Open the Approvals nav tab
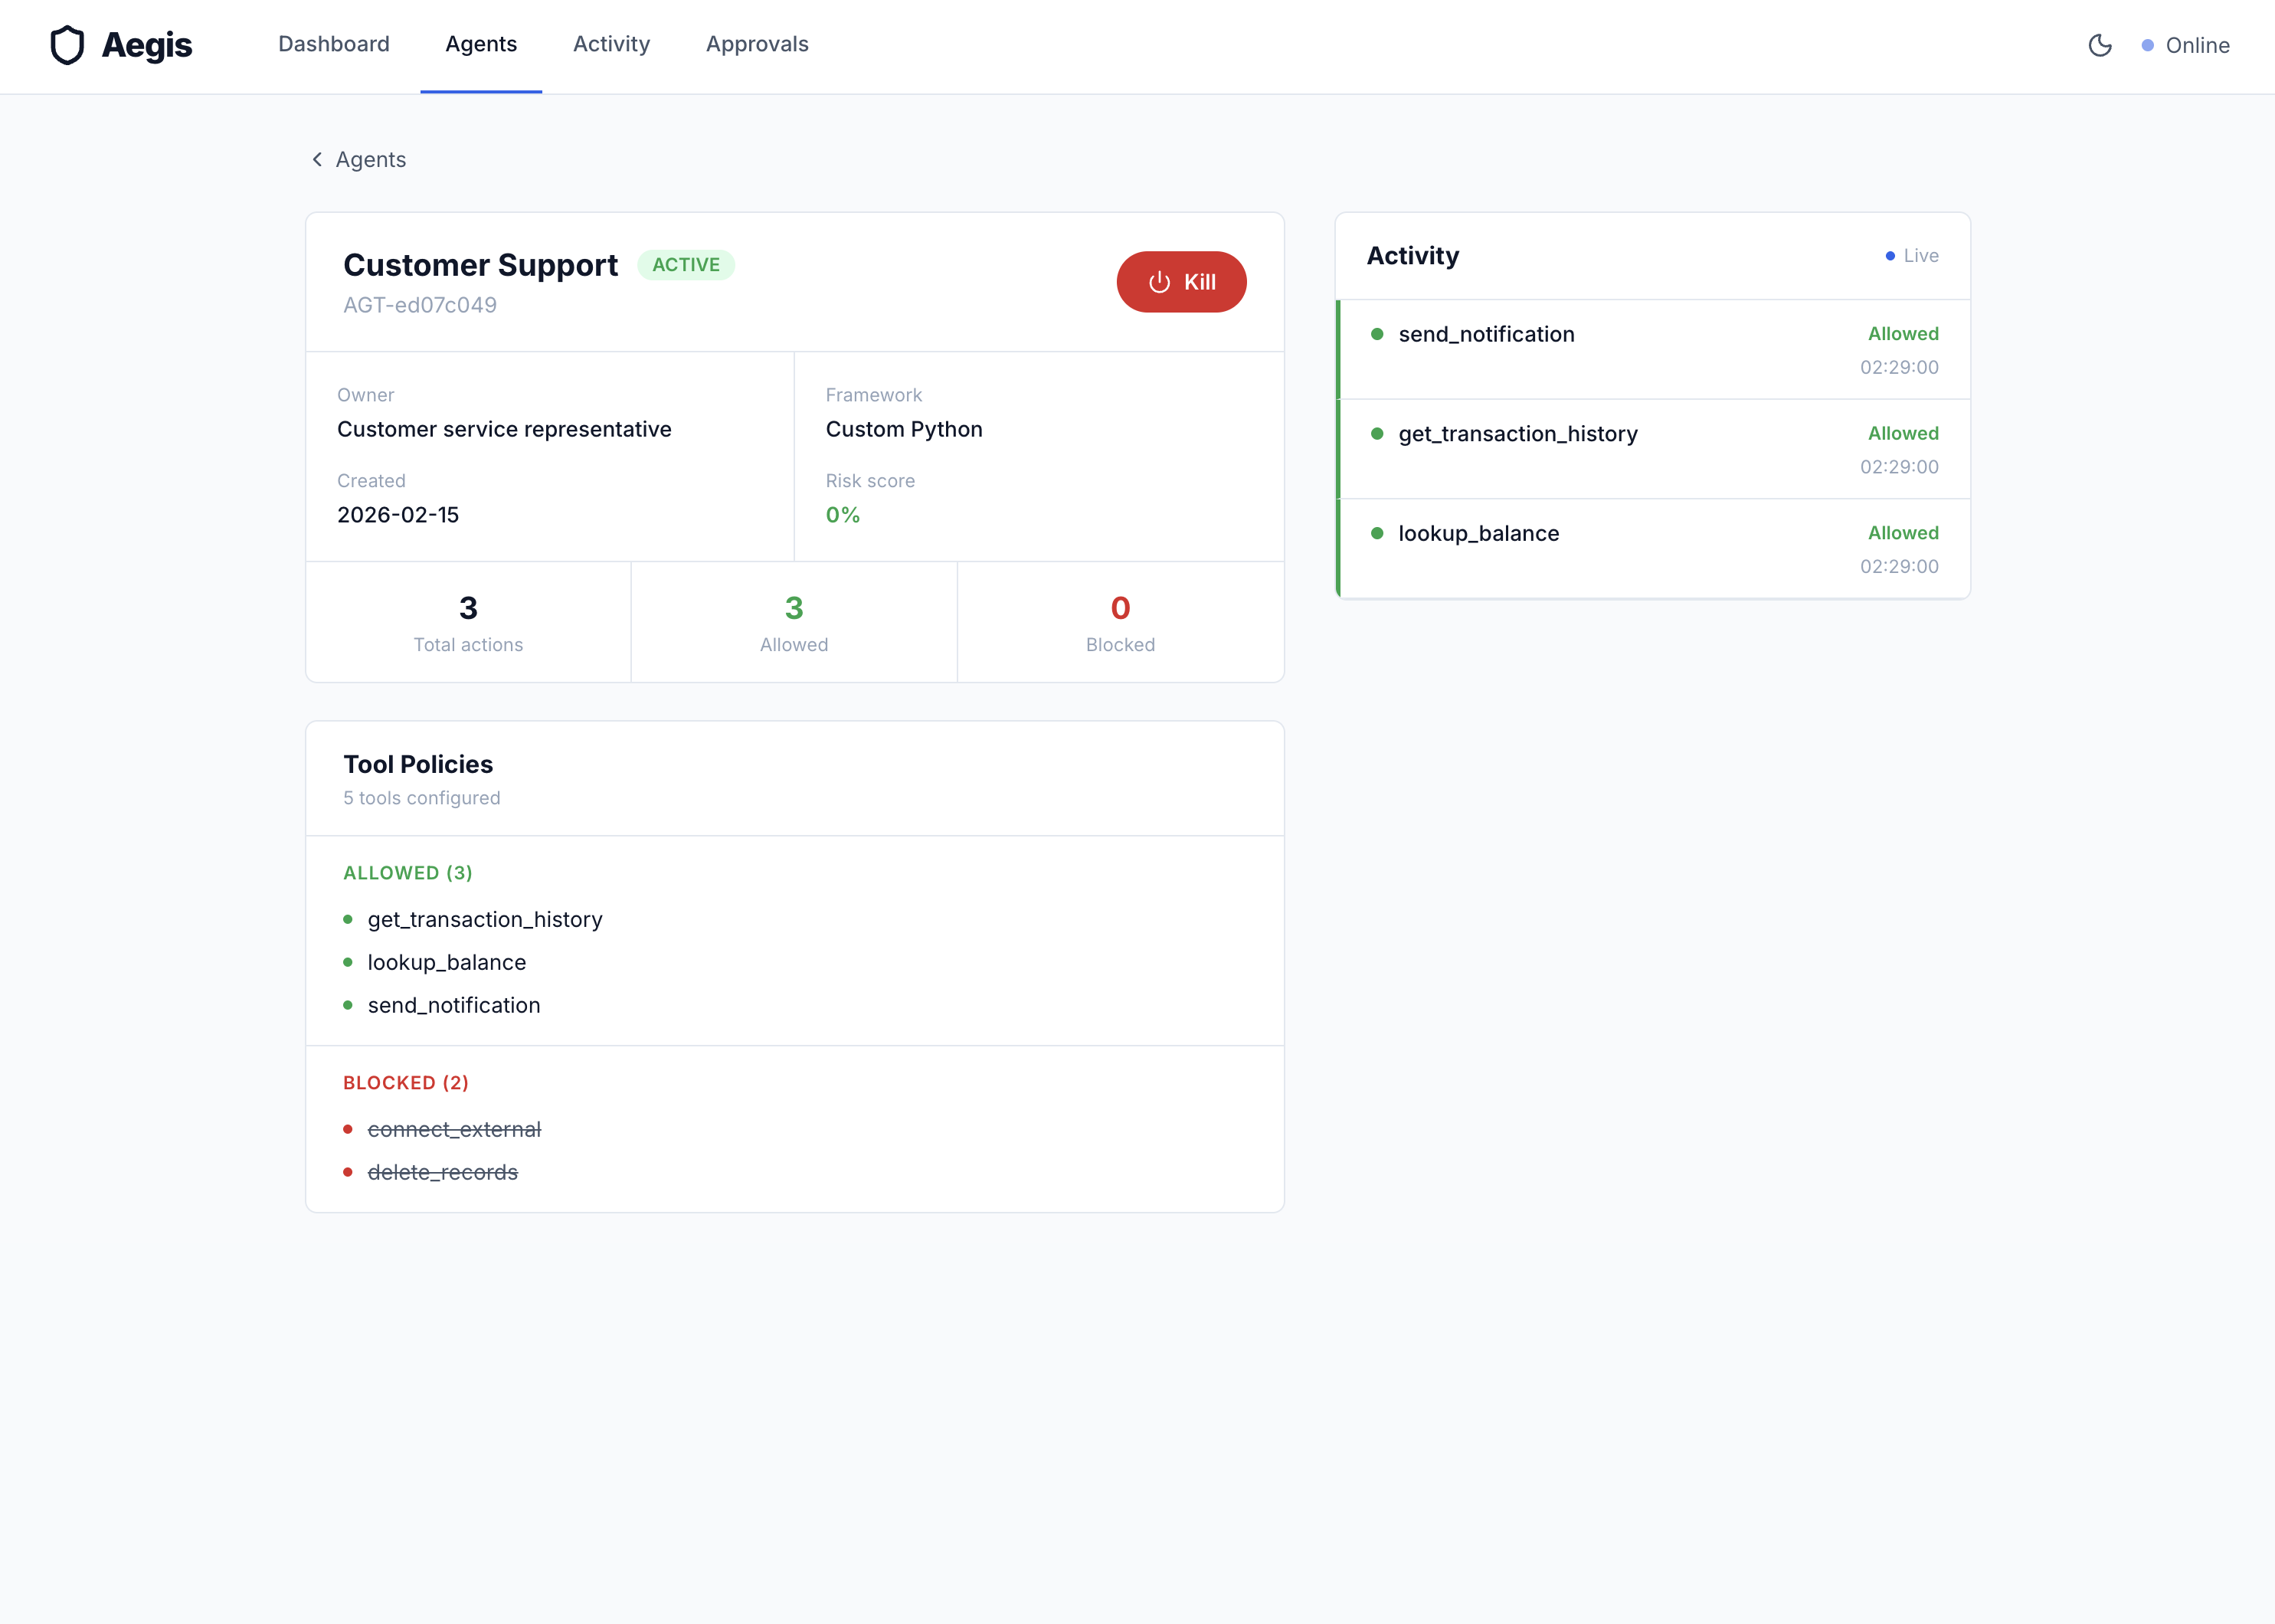This screenshot has width=2275, height=1624. [757, 44]
